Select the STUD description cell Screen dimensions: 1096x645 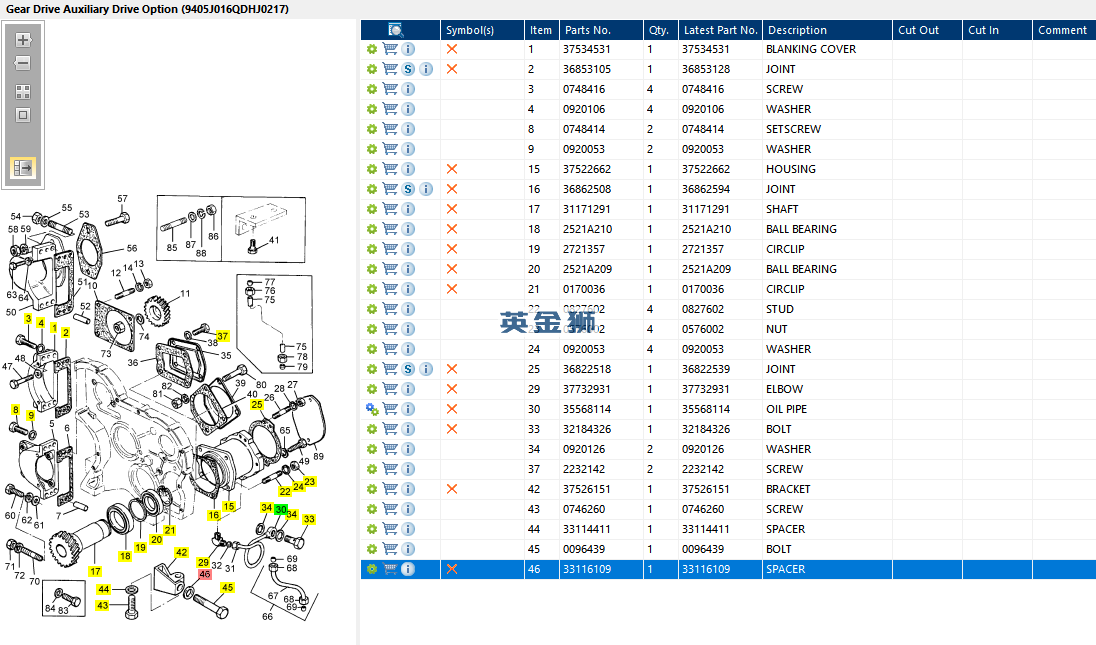[779, 309]
